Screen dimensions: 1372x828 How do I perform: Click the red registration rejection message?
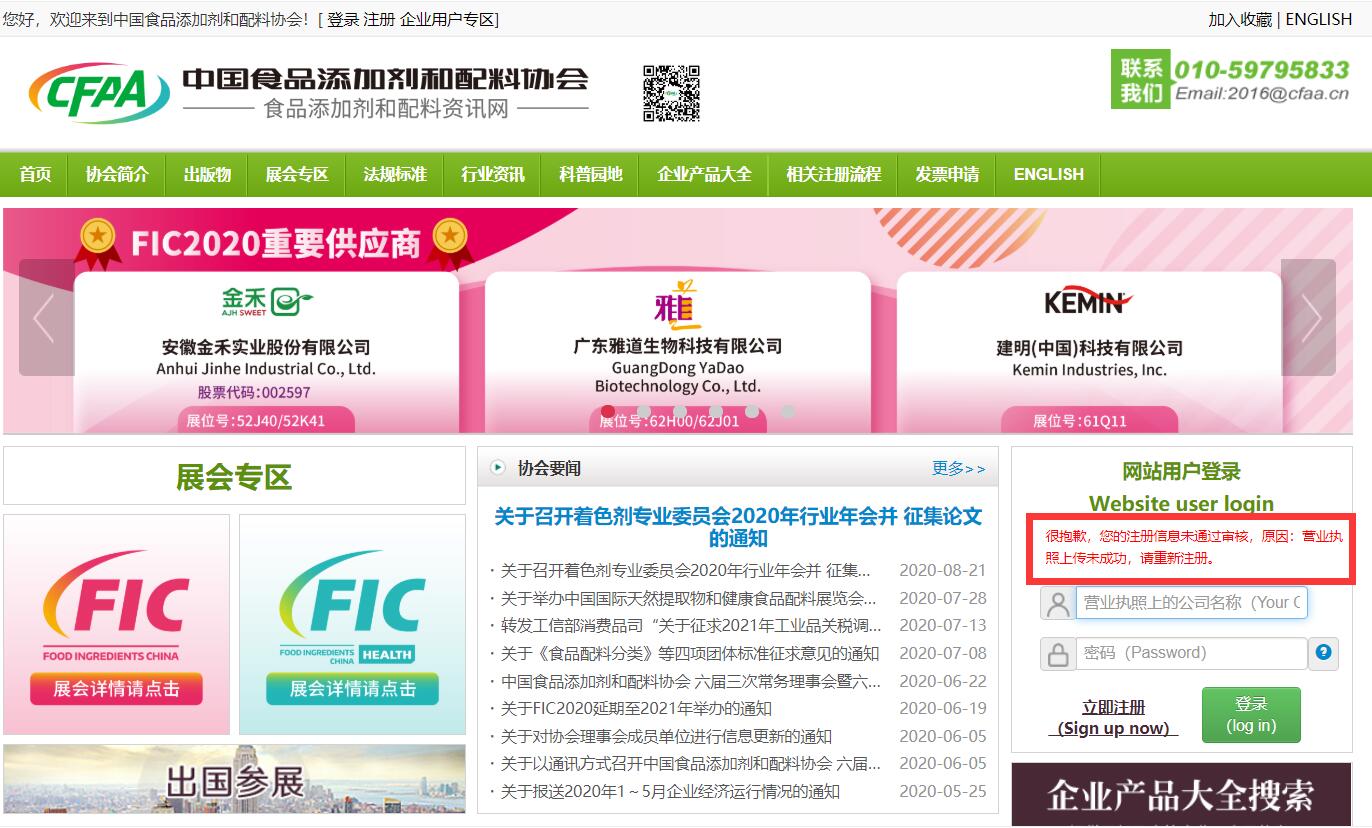click(x=1193, y=547)
